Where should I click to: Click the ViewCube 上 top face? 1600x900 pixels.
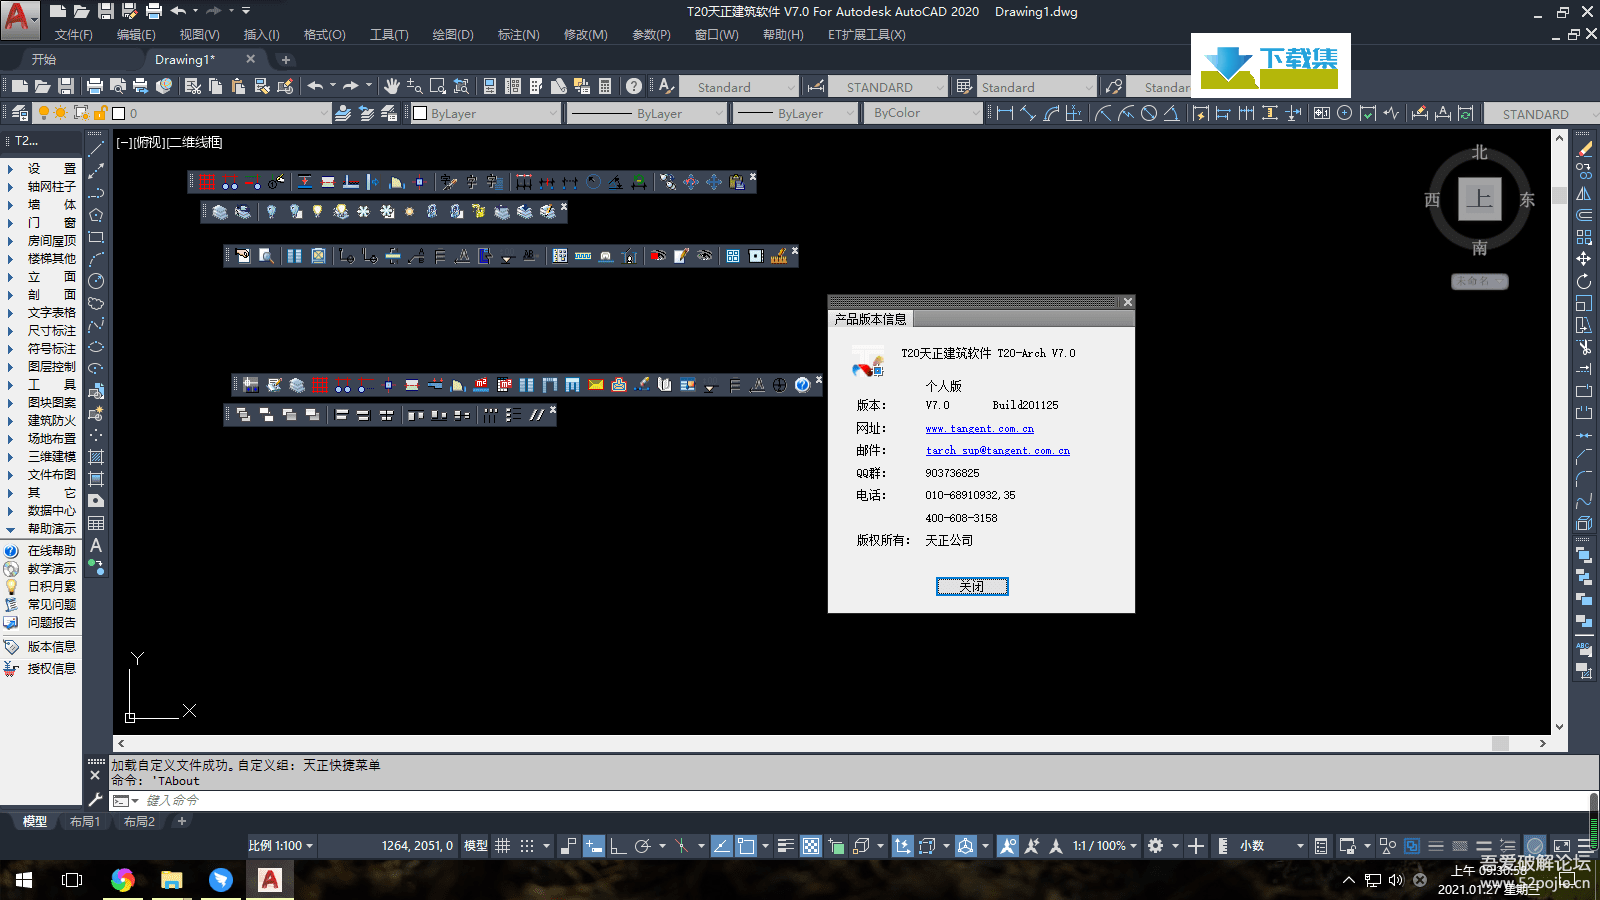click(x=1480, y=198)
